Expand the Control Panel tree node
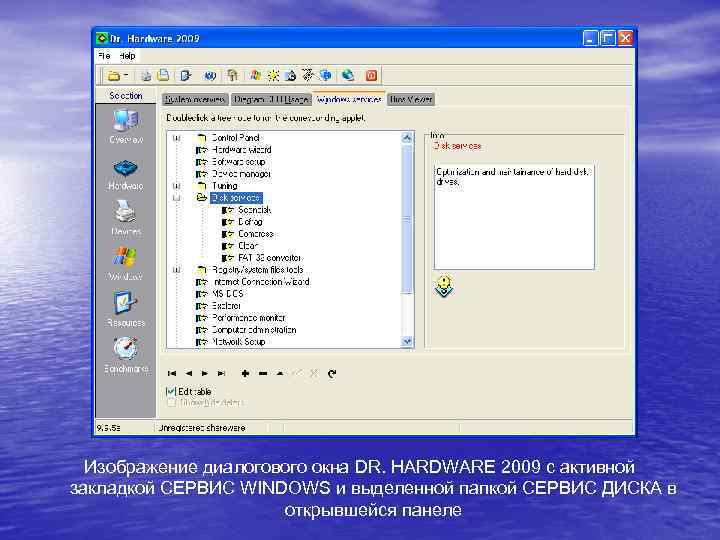This screenshot has height=540, width=720. click(176, 138)
